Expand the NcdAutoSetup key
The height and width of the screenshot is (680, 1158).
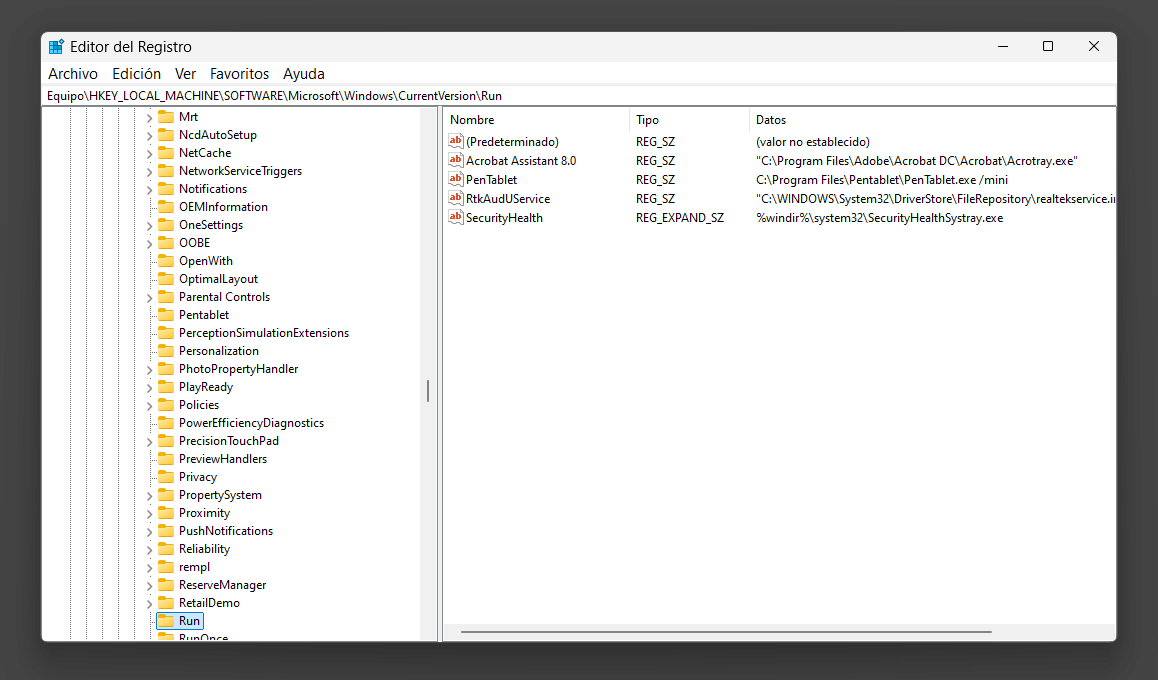click(x=149, y=135)
